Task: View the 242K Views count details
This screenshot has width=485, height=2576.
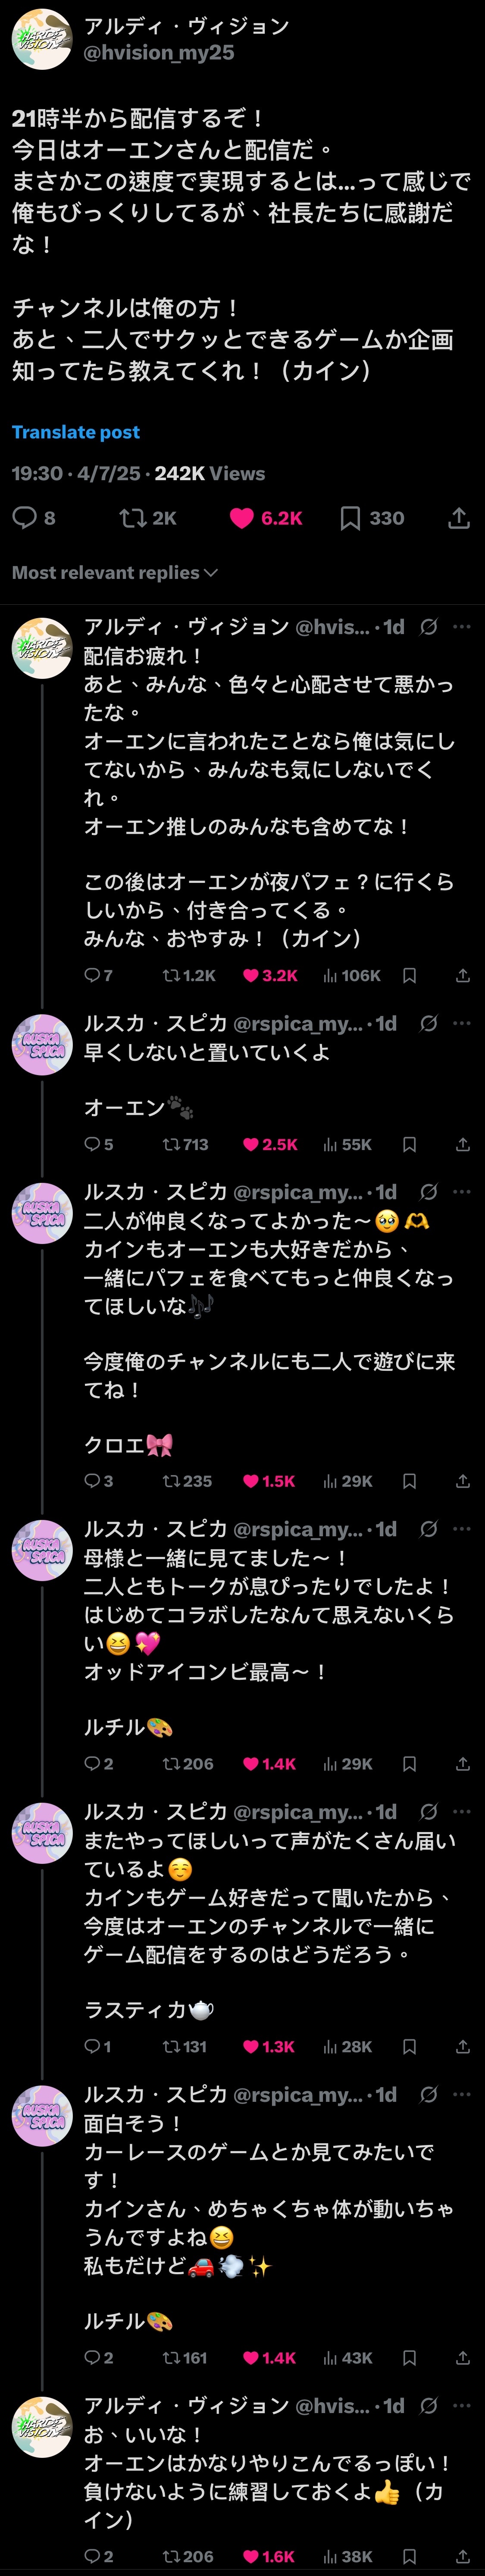Action: 209,473
